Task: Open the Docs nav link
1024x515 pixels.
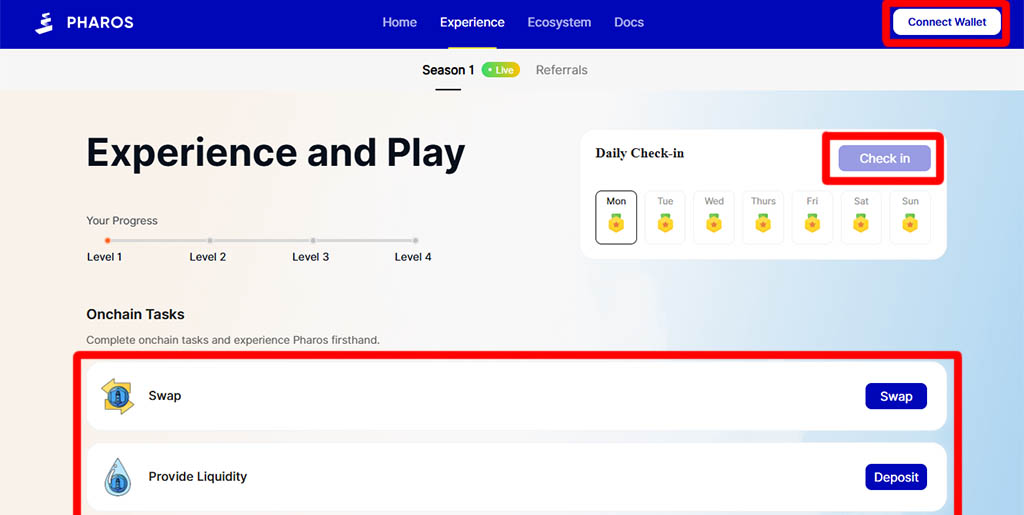Action: coord(629,22)
